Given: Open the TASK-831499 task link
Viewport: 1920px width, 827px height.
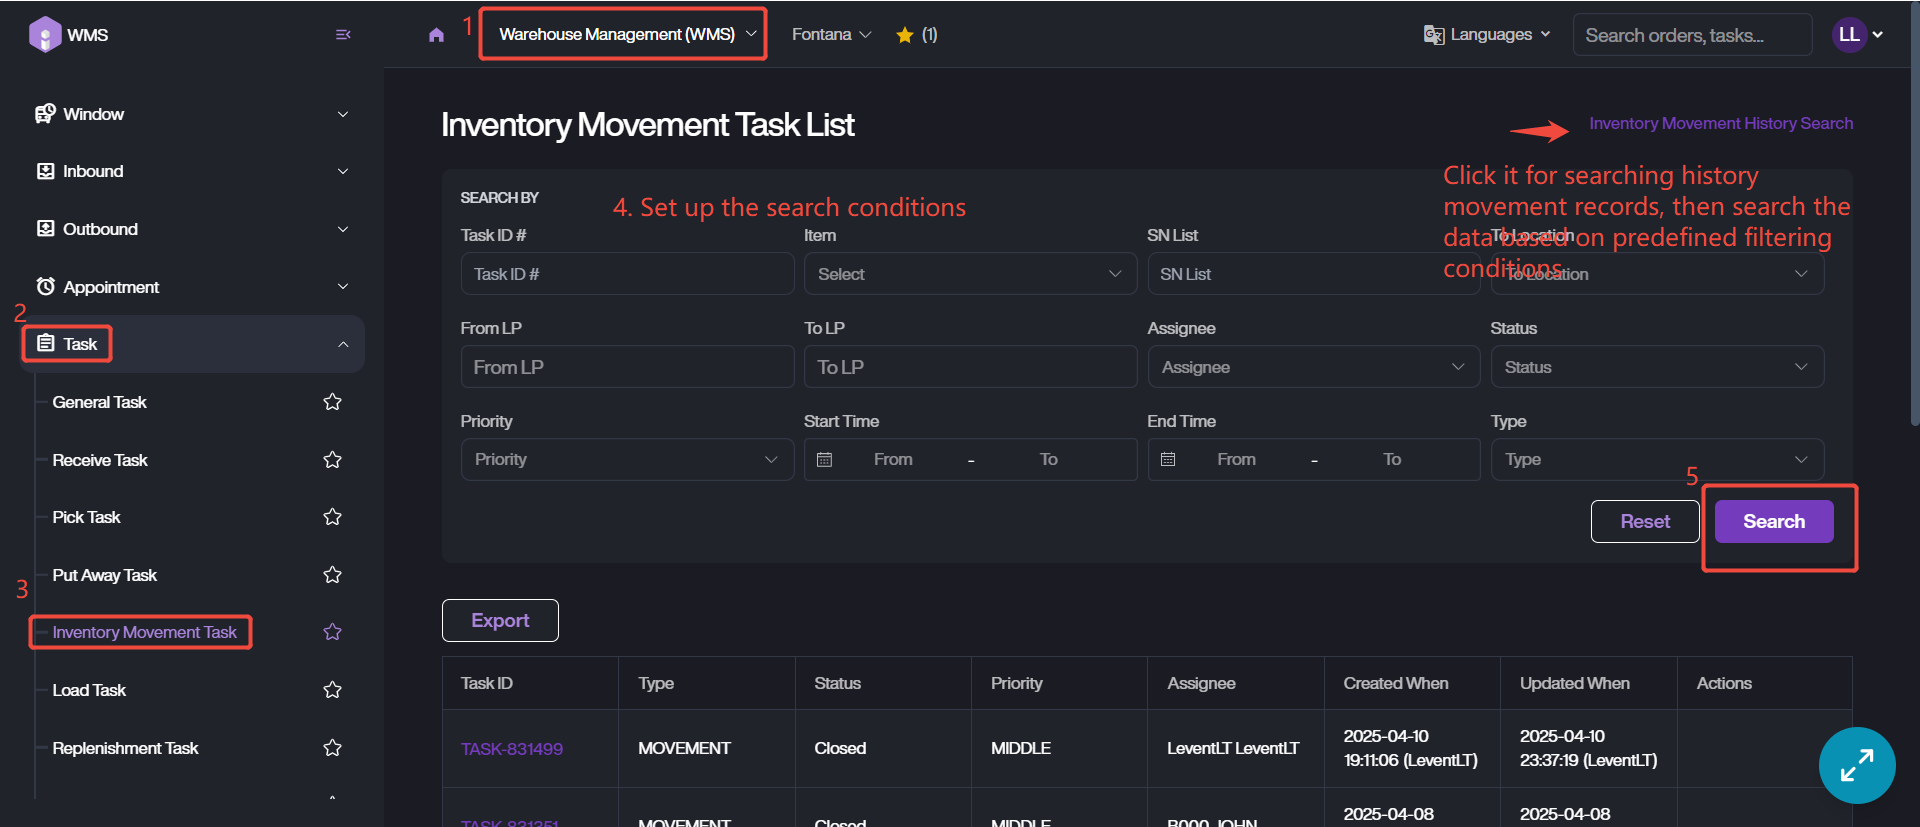Looking at the screenshot, I should tap(512, 749).
